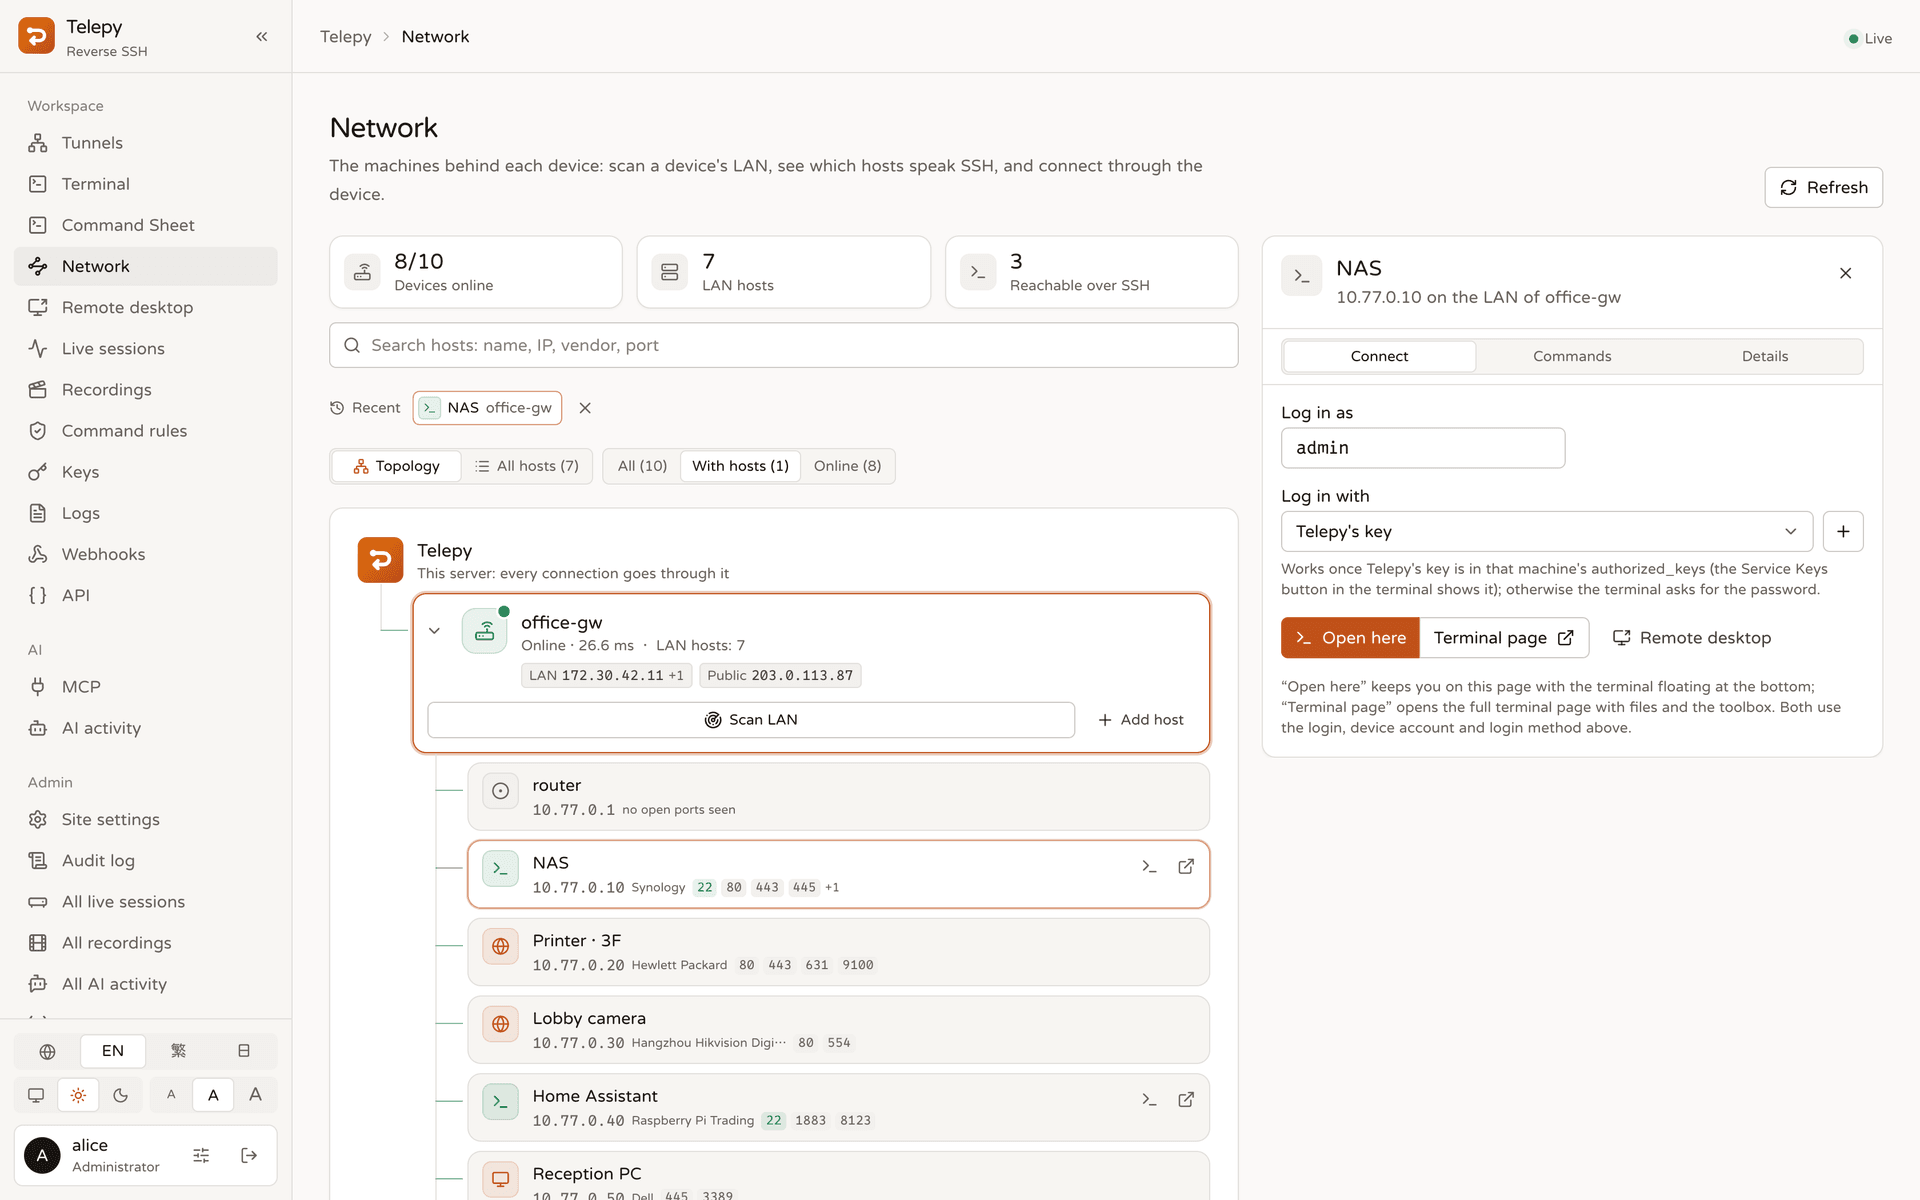Image resolution: width=1920 pixels, height=1200 pixels.
Task: Switch language to Traditional Chinese 繁
Action: pos(178,1051)
